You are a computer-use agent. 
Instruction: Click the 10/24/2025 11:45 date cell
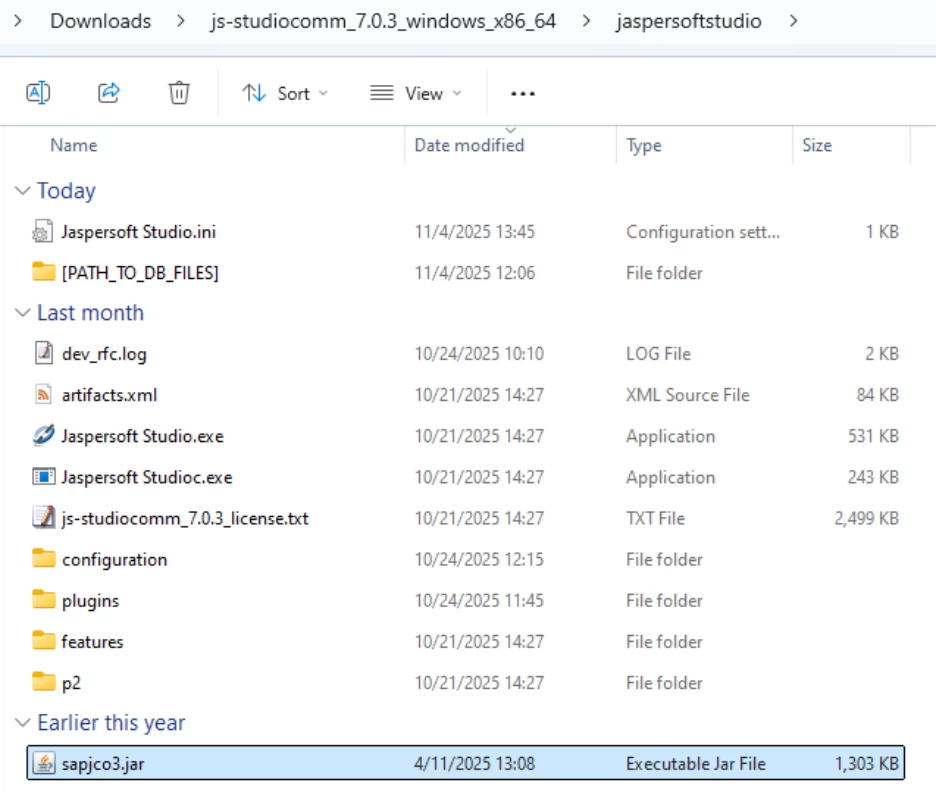coord(479,600)
